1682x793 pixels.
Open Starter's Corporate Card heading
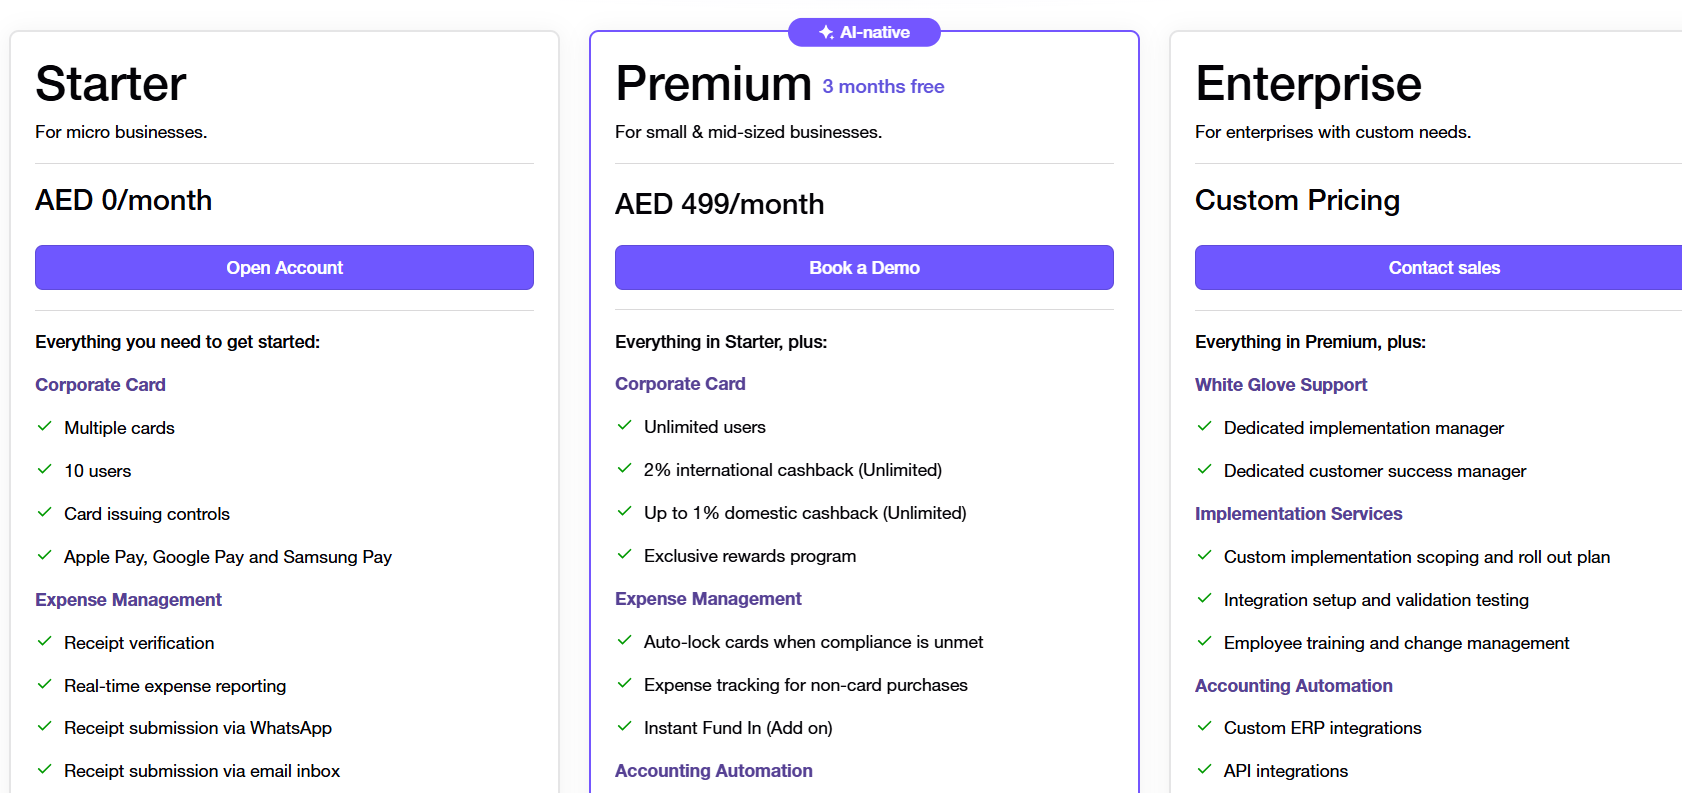pyautogui.click(x=100, y=385)
